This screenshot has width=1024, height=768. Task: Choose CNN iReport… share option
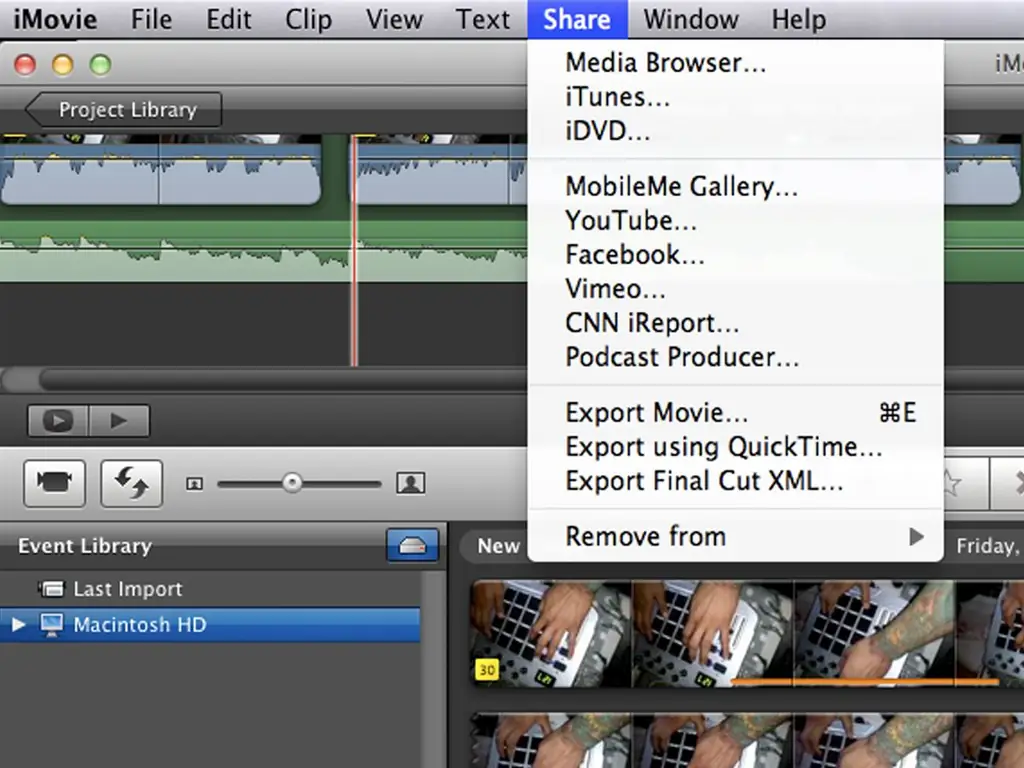click(735, 323)
